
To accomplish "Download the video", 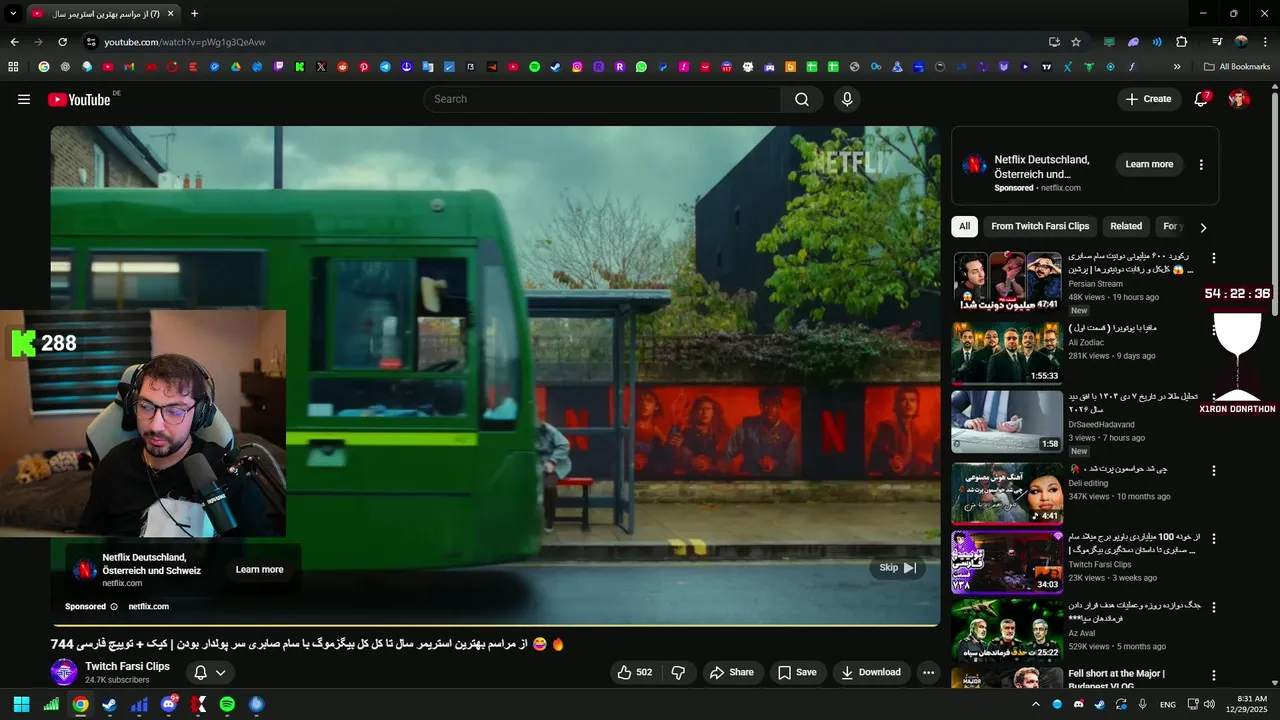I will pos(870,672).
